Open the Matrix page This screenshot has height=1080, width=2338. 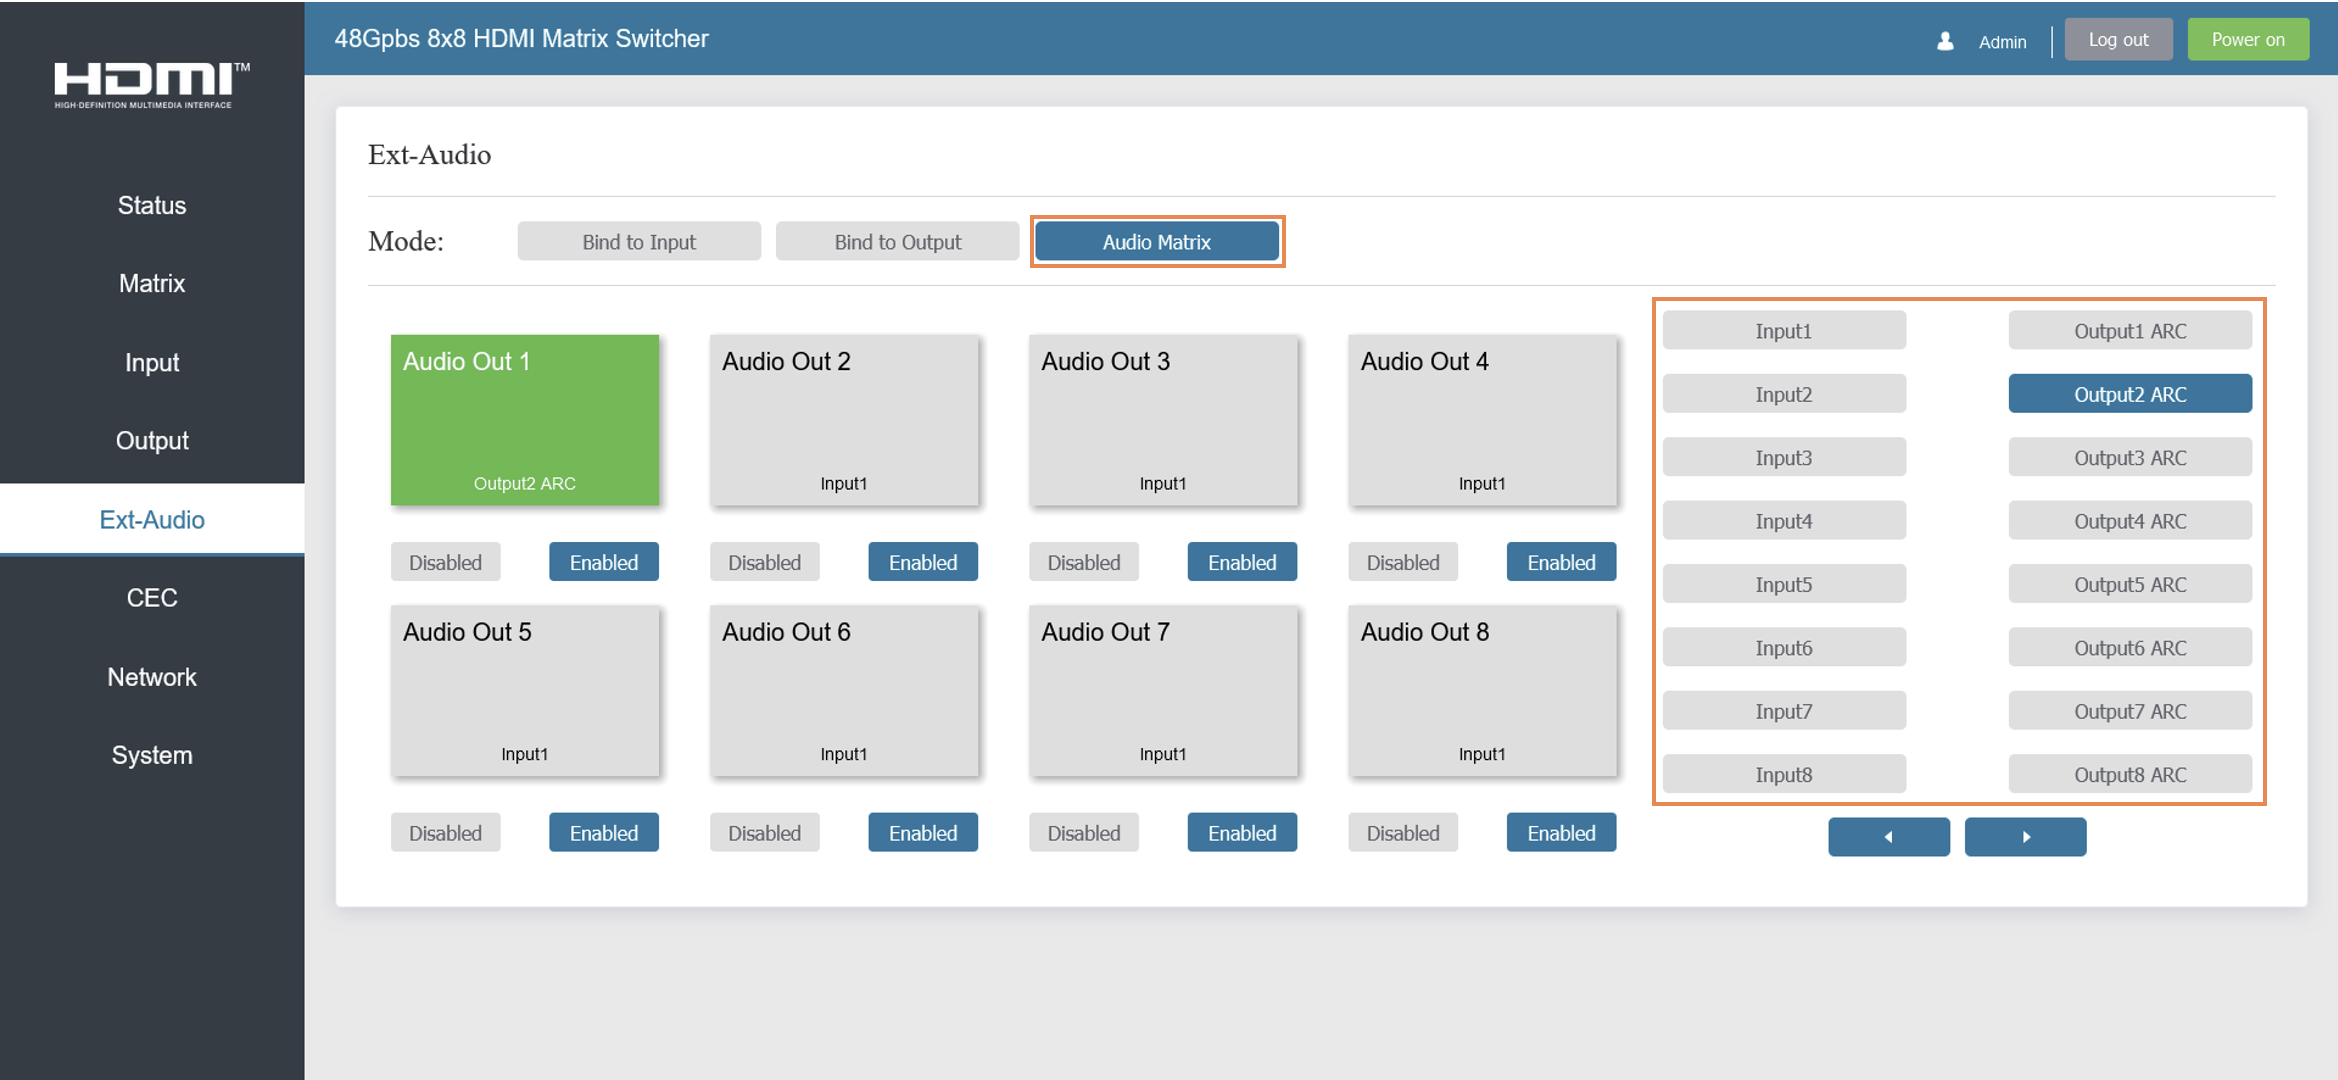(152, 283)
